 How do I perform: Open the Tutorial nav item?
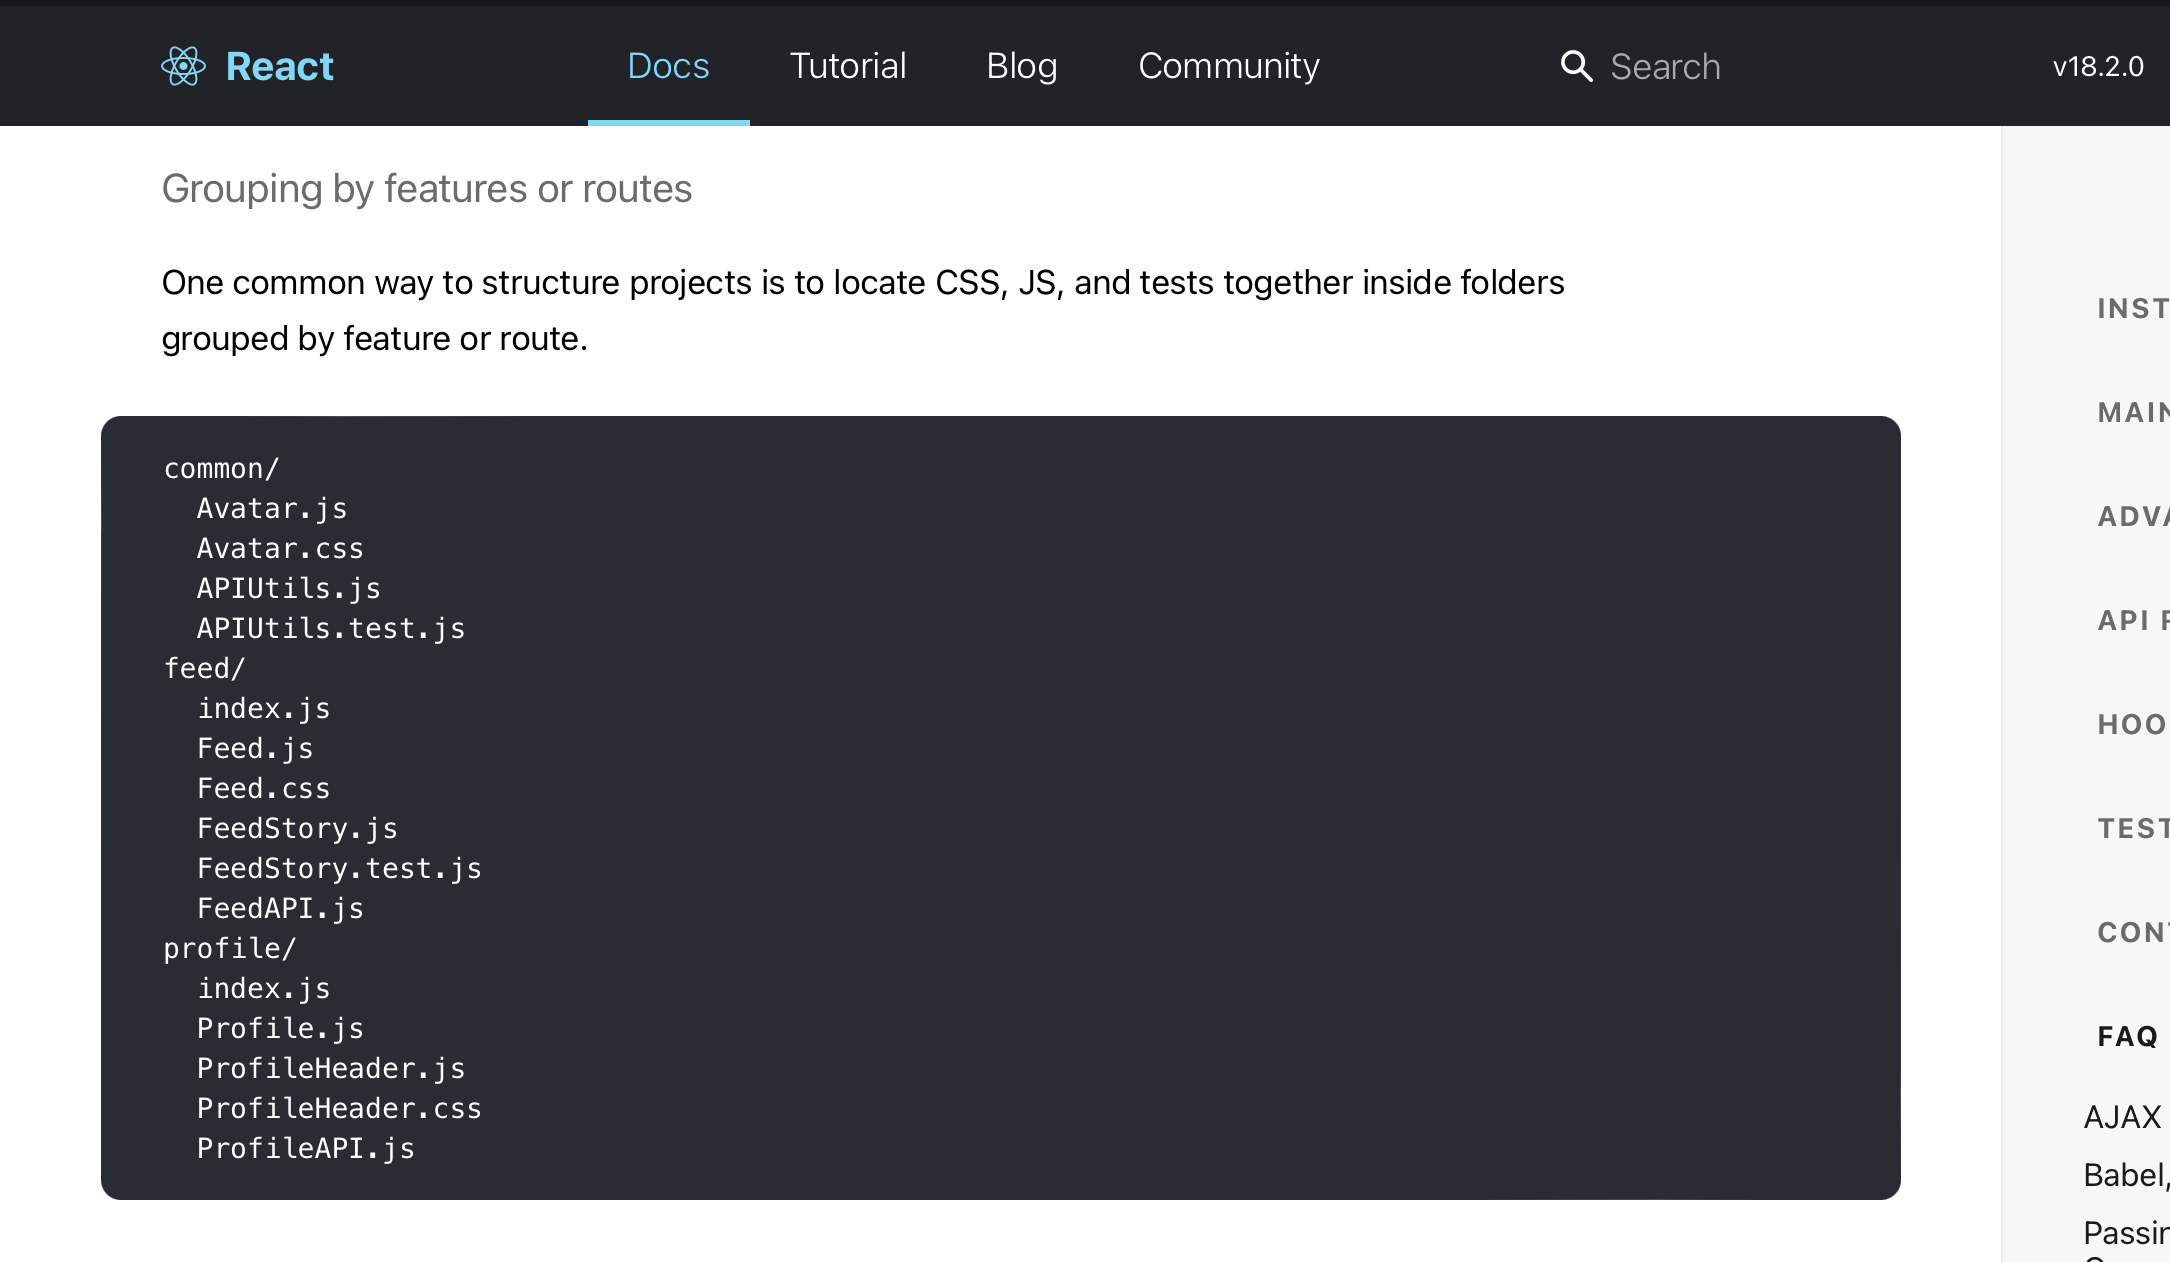tap(847, 66)
